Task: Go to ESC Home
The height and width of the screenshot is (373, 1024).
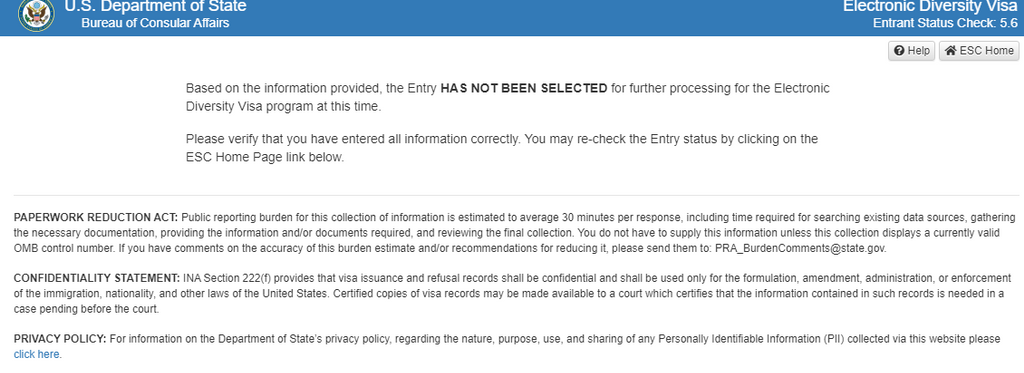Action: [x=979, y=51]
